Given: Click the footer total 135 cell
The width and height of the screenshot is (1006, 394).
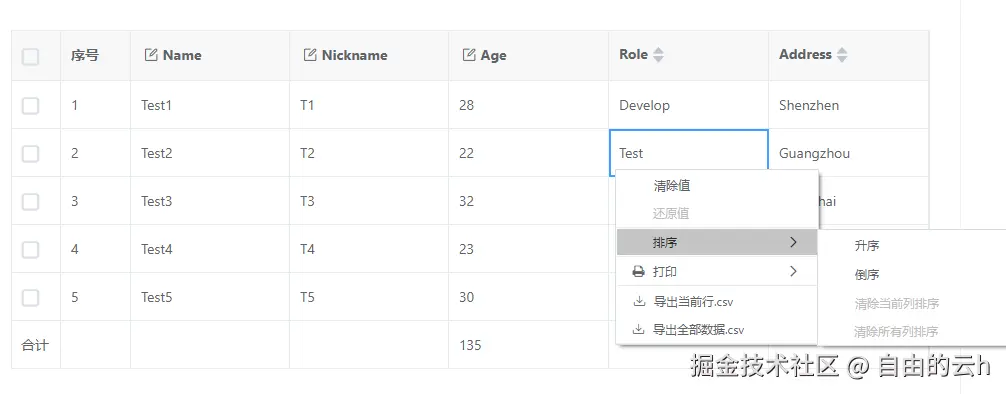Looking at the screenshot, I should pos(529,345).
